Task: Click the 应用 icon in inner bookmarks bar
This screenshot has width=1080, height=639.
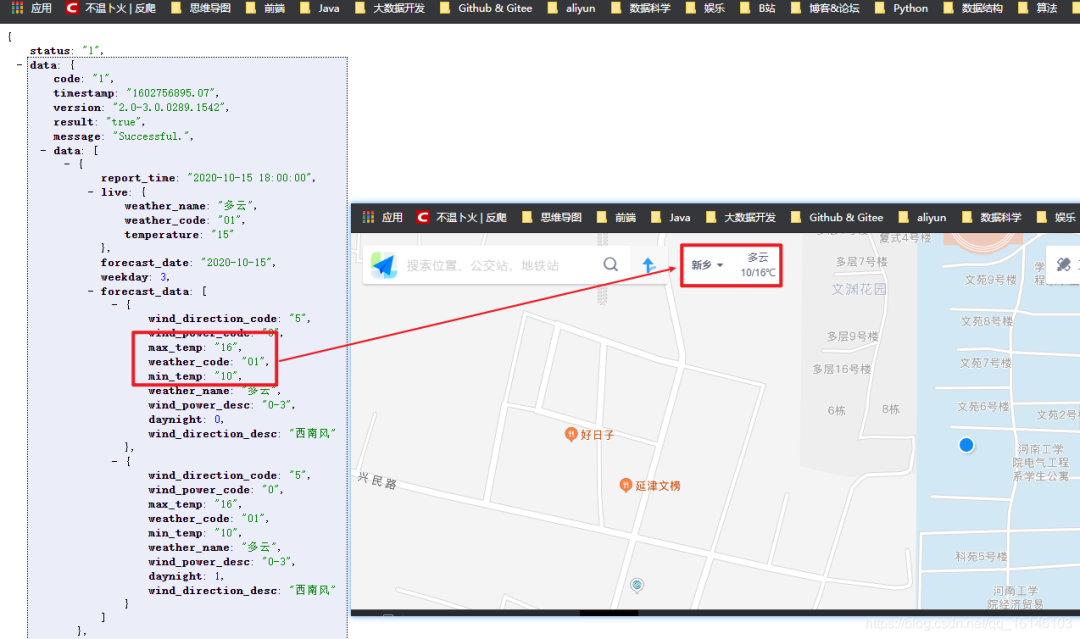Action: [383, 218]
